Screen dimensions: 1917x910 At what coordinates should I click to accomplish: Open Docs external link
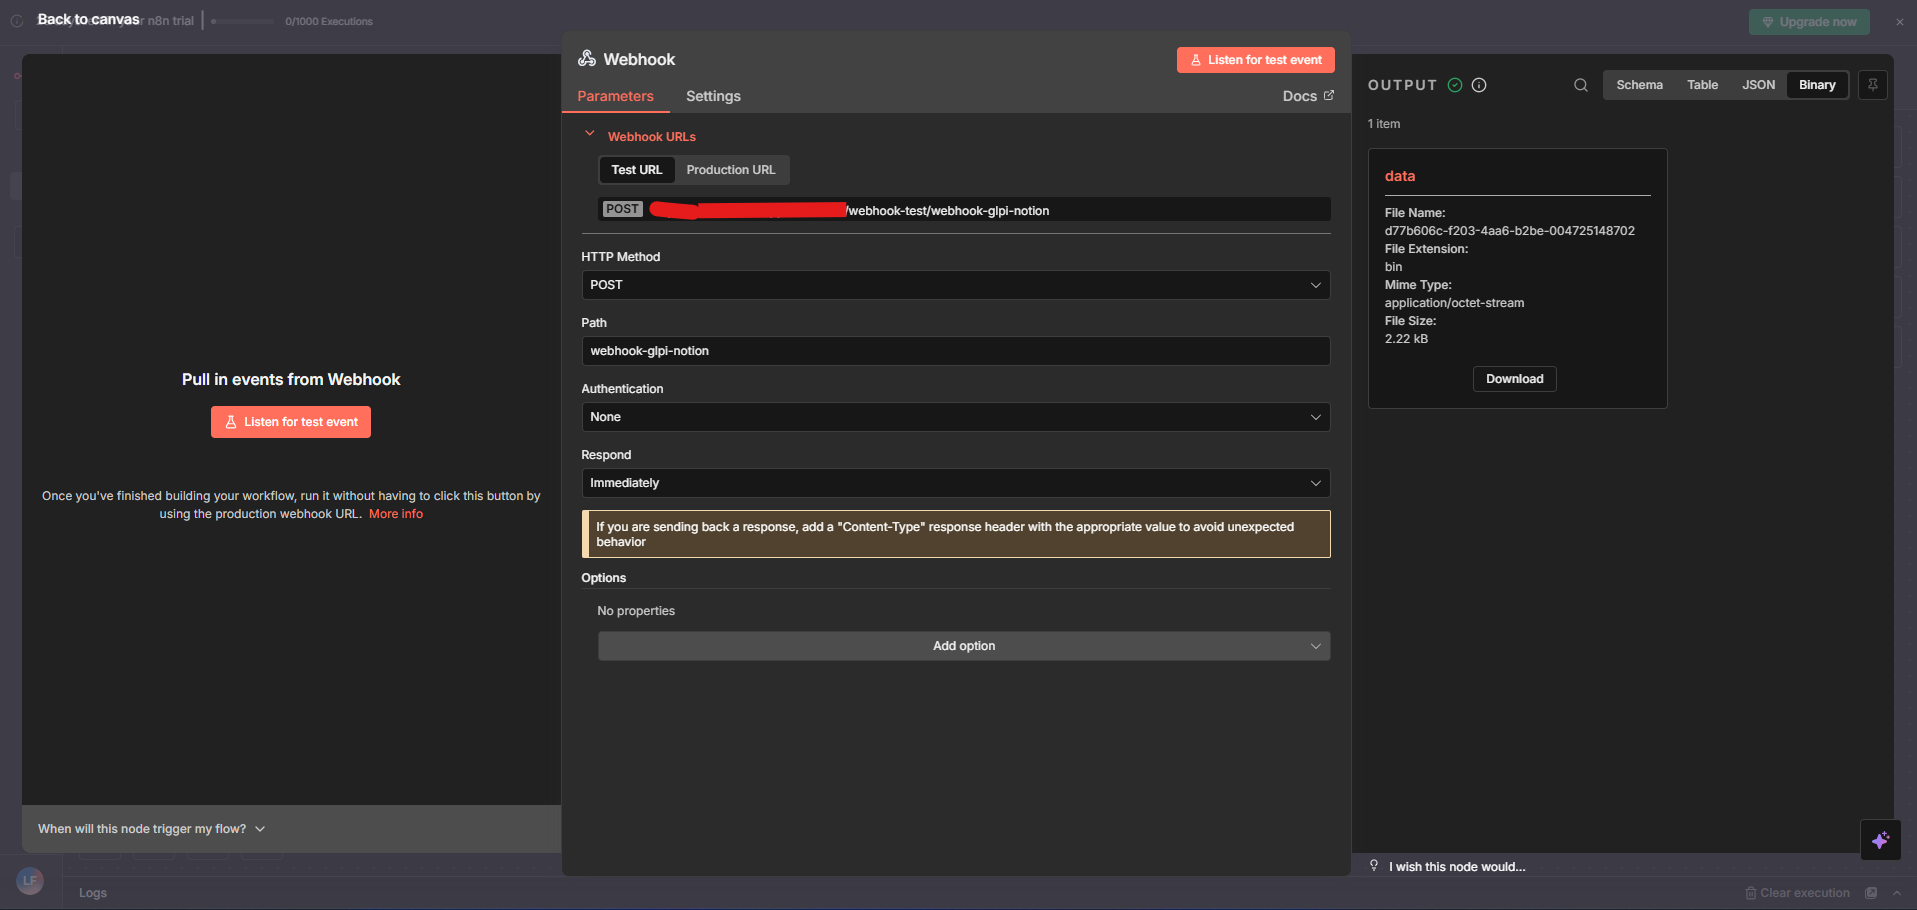pos(1307,96)
